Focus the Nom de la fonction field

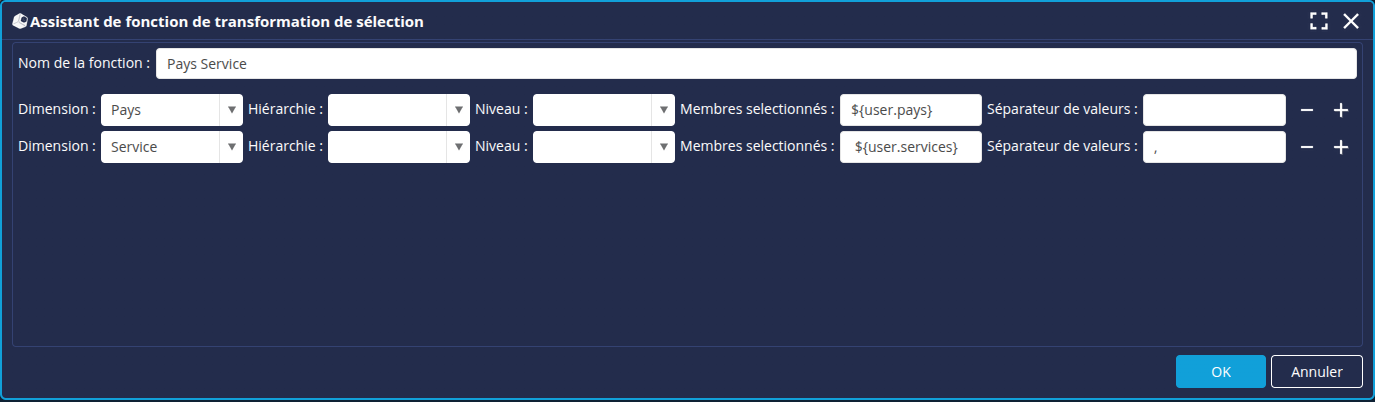[755, 63]
